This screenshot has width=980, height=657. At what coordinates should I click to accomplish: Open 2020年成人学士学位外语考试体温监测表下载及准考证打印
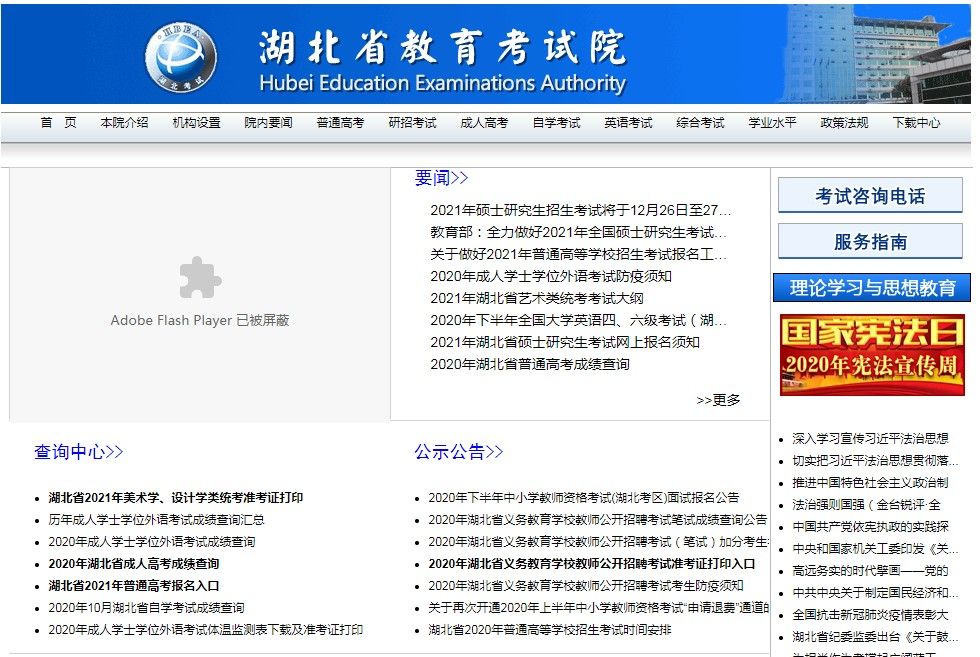(206, 629)
